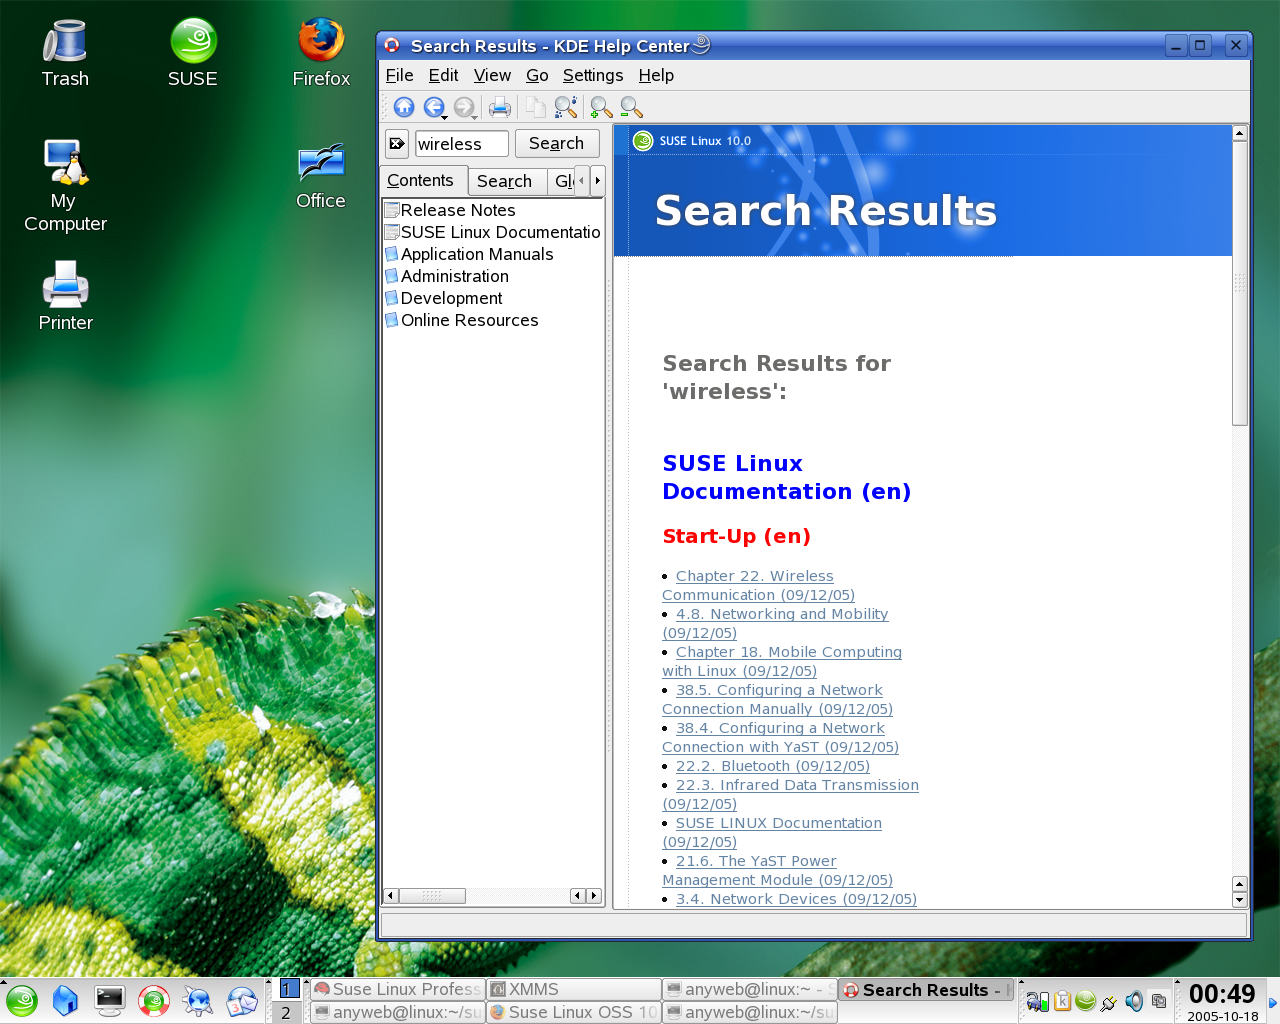The height and width of the screenshot is (1024, 1280).
Task: Open 22.3 Infrared Data Transmission link
Action: click(790, 794)
